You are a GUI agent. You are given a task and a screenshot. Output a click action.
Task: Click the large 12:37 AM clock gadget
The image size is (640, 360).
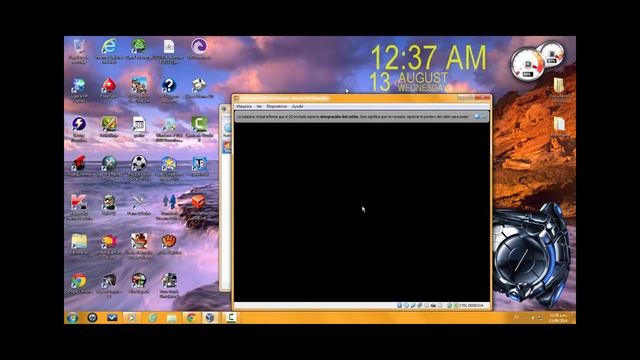click(429, 58)
